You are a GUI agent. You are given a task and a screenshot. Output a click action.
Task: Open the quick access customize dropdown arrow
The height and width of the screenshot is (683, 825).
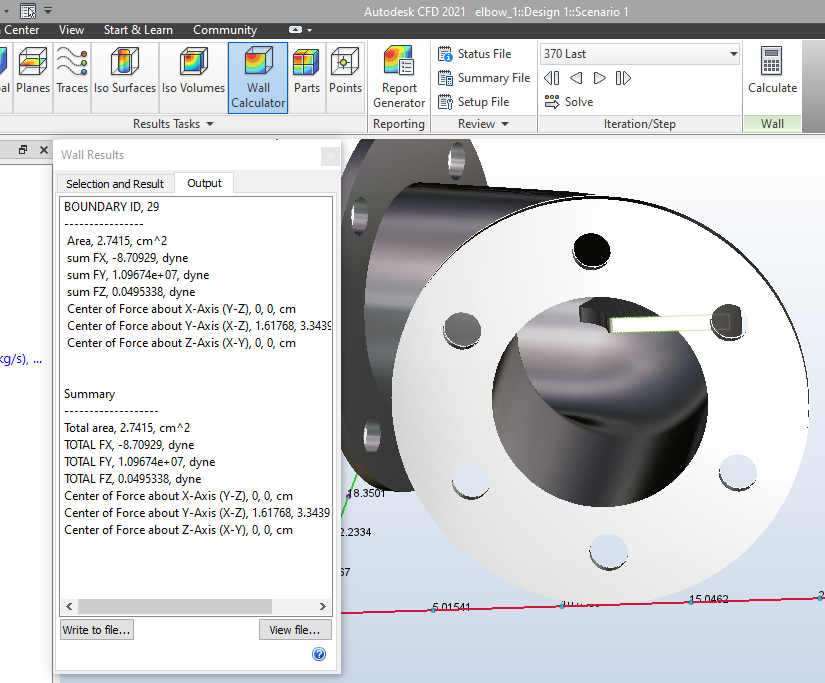point(48,11)
